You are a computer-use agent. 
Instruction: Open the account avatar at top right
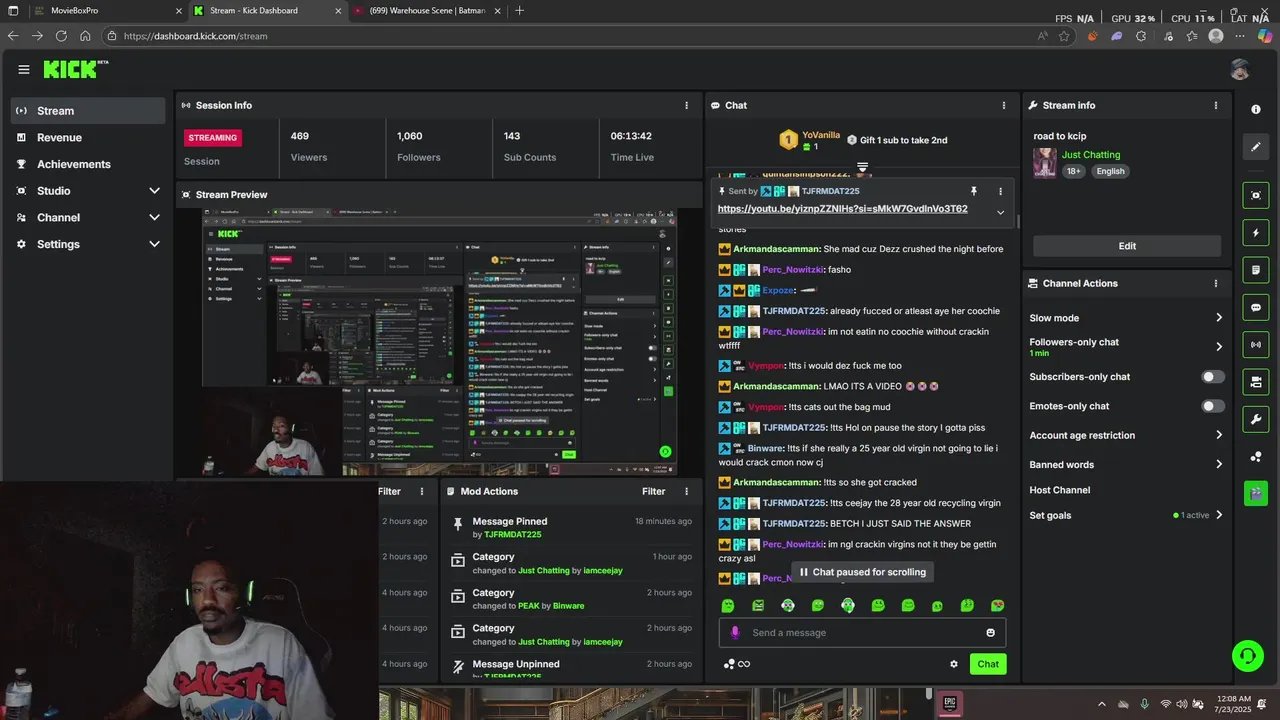1240,69
